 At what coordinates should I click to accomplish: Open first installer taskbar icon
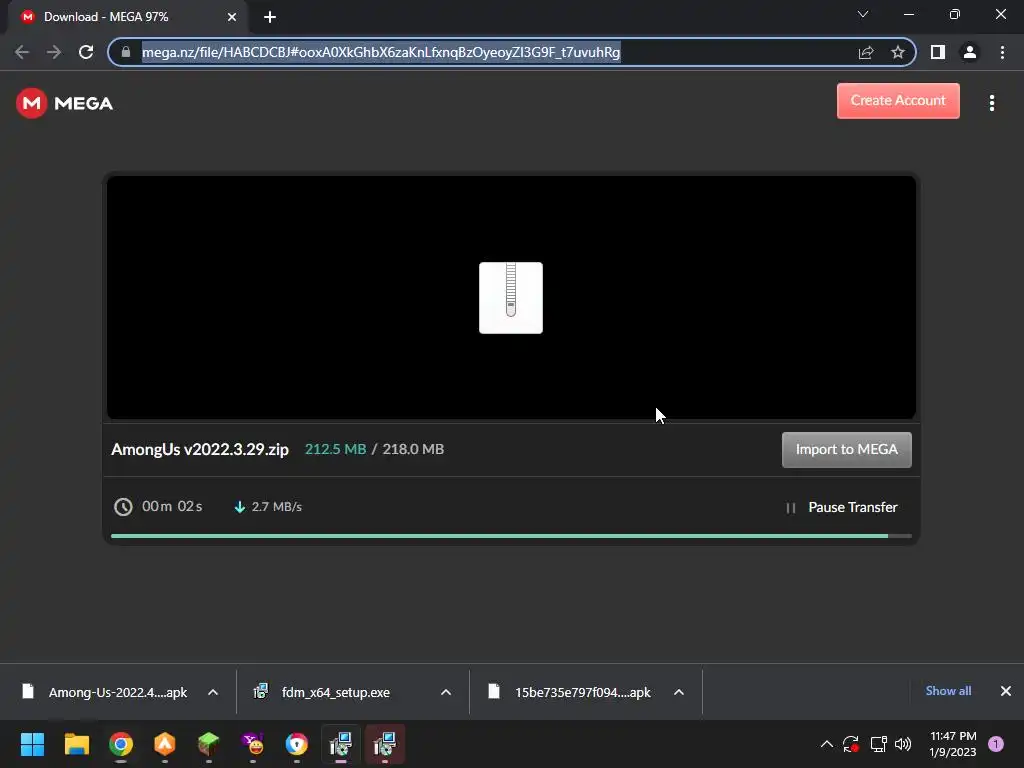coord(340,744)
